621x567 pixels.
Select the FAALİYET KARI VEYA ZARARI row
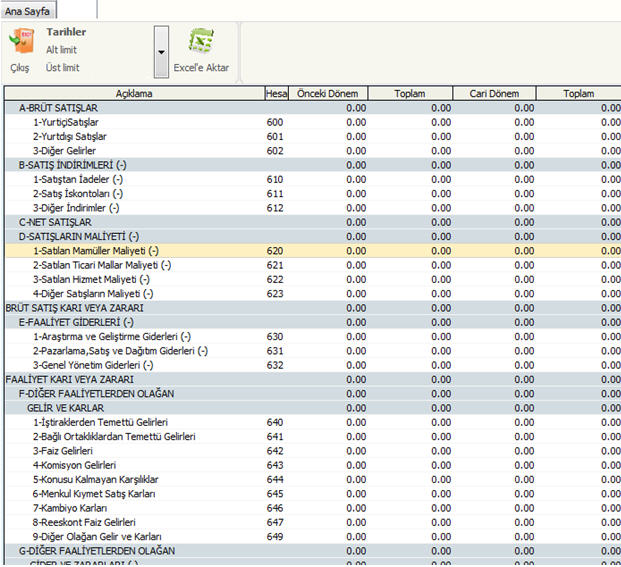(x=69, y=380)
